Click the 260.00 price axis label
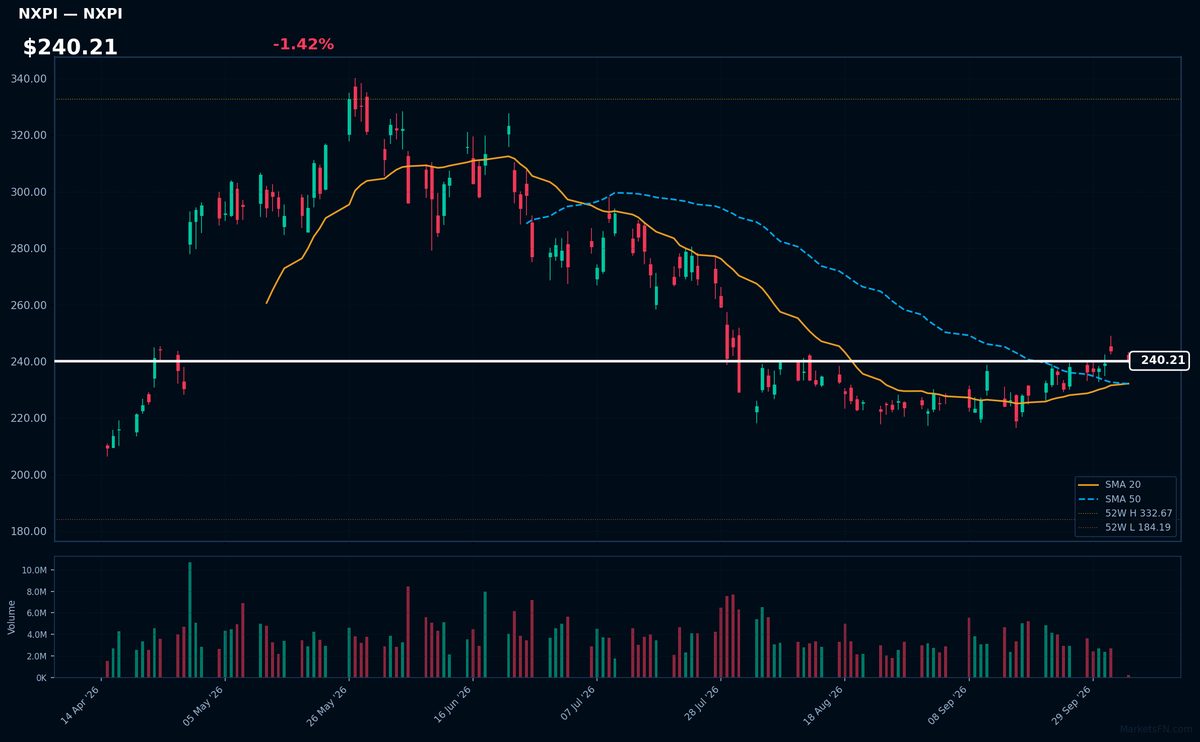Screen dimensions: 1200x742 (29, 305)
